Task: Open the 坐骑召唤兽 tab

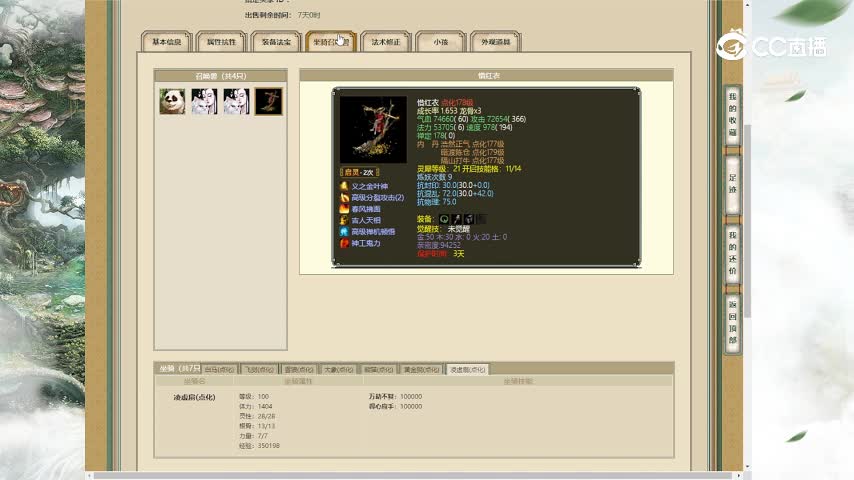Action: (x=331, y=42)
